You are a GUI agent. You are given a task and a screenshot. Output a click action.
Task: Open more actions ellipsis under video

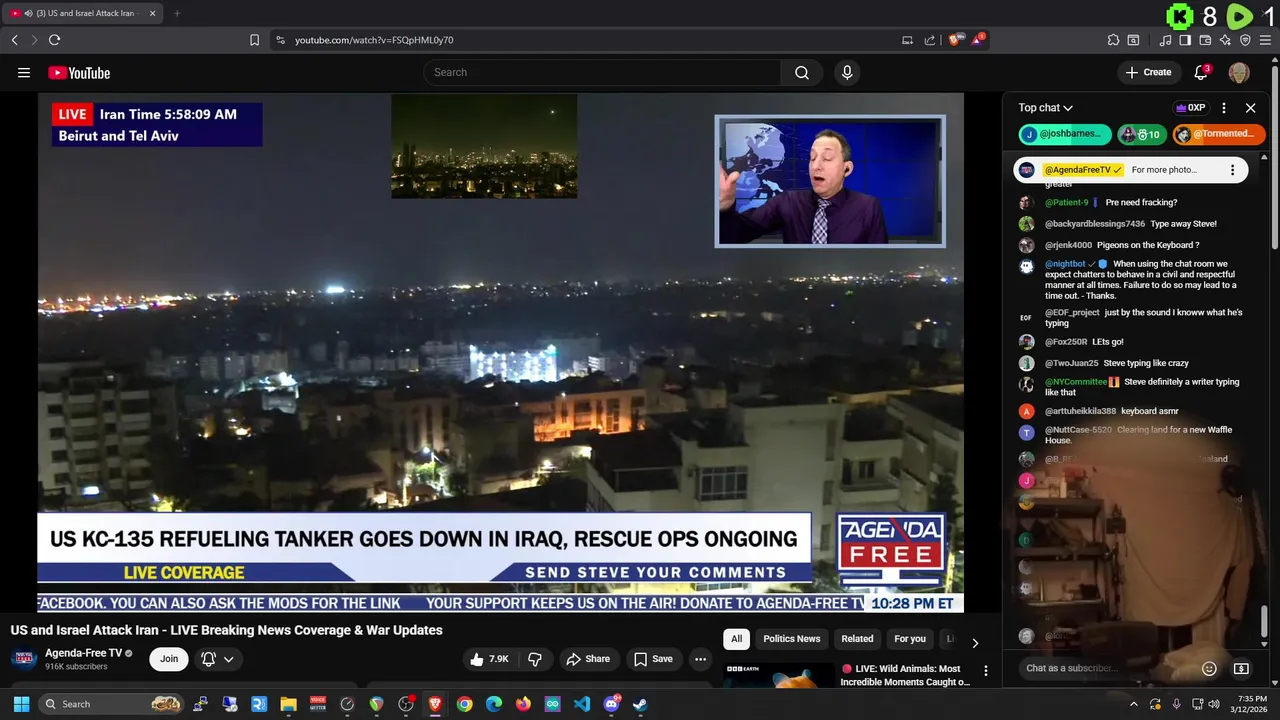700,659
